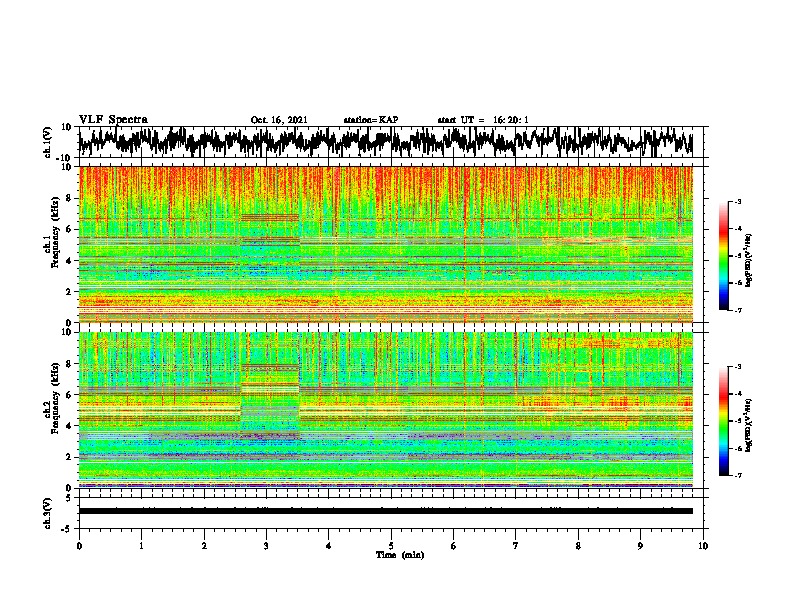Screen dimensions: 792x612
Task: Click the time axis tick label "6"
Action: tap(453, 546)
